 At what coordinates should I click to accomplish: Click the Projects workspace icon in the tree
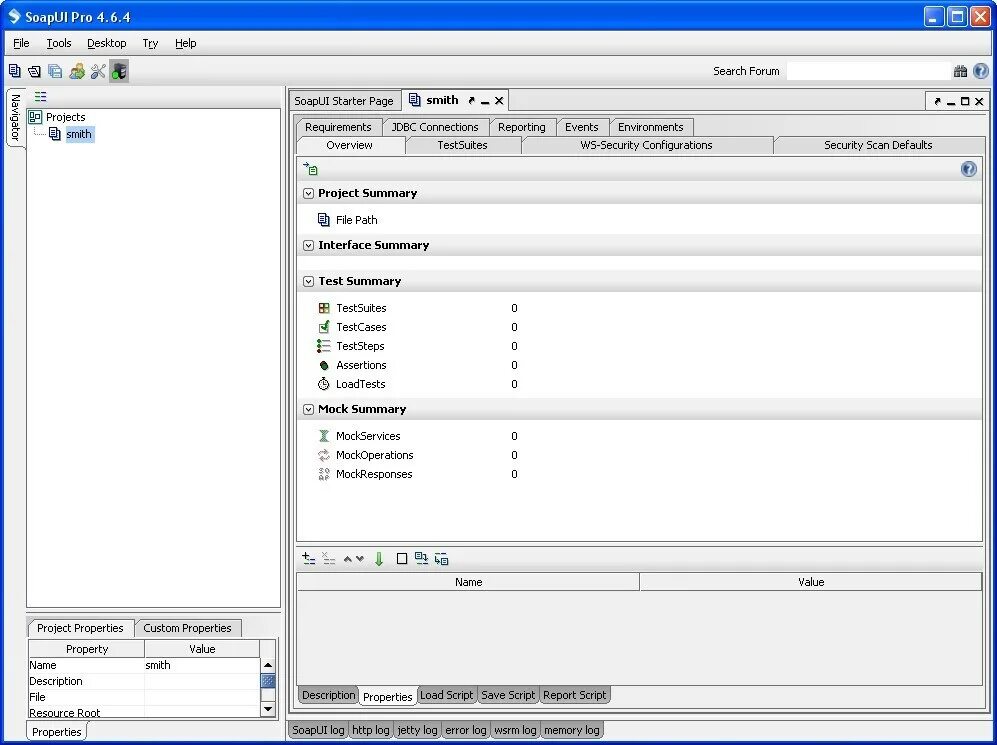pyautogui.click(x=35, y=117)
